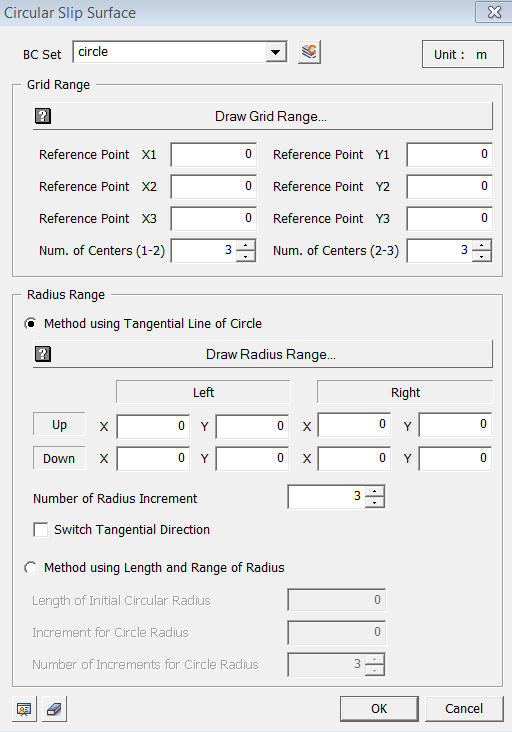Increase Num. of Centers (1-2) value

click(245, 245)
